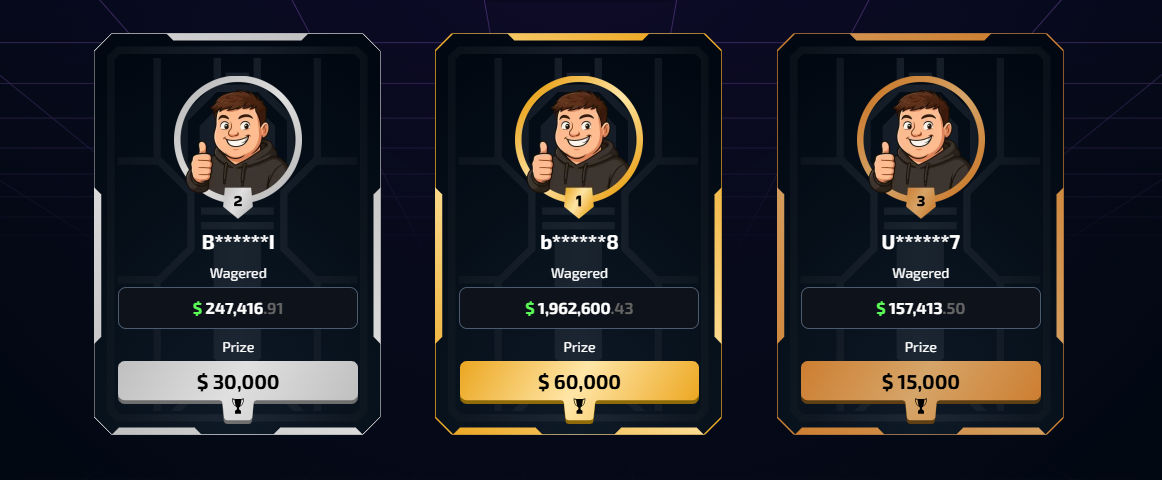Click the silver rank 2 badge
The height and width of the screenshot is (480, 1162).
238,202
